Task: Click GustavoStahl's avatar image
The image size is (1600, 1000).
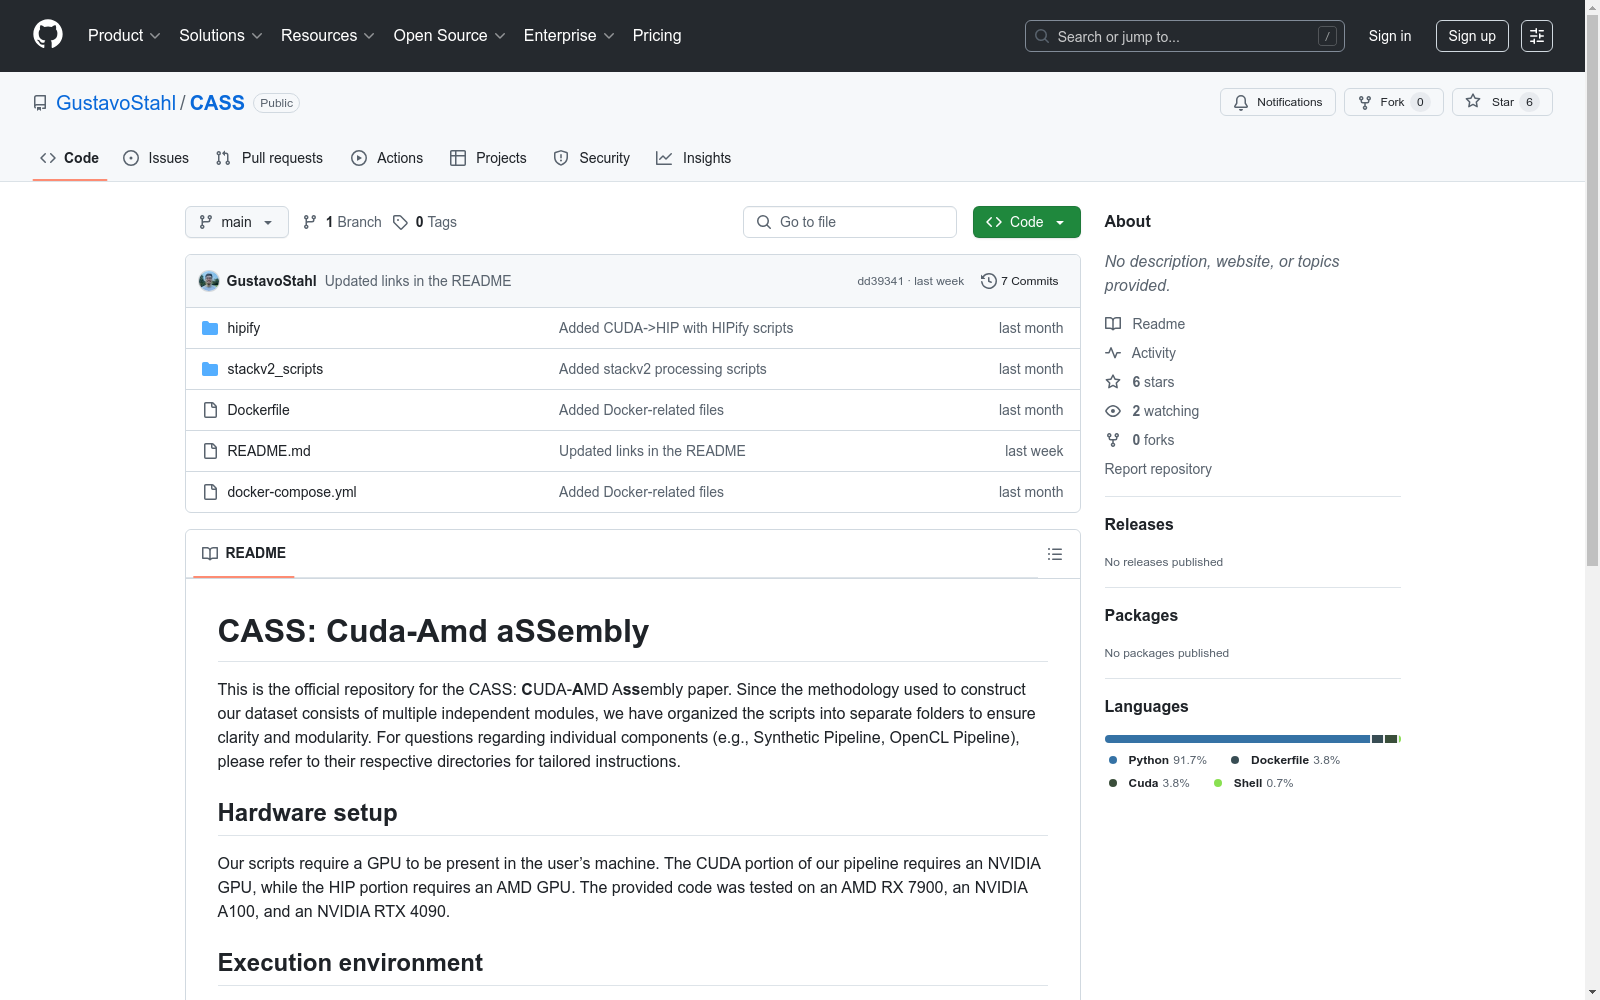Action: (209, 281)
